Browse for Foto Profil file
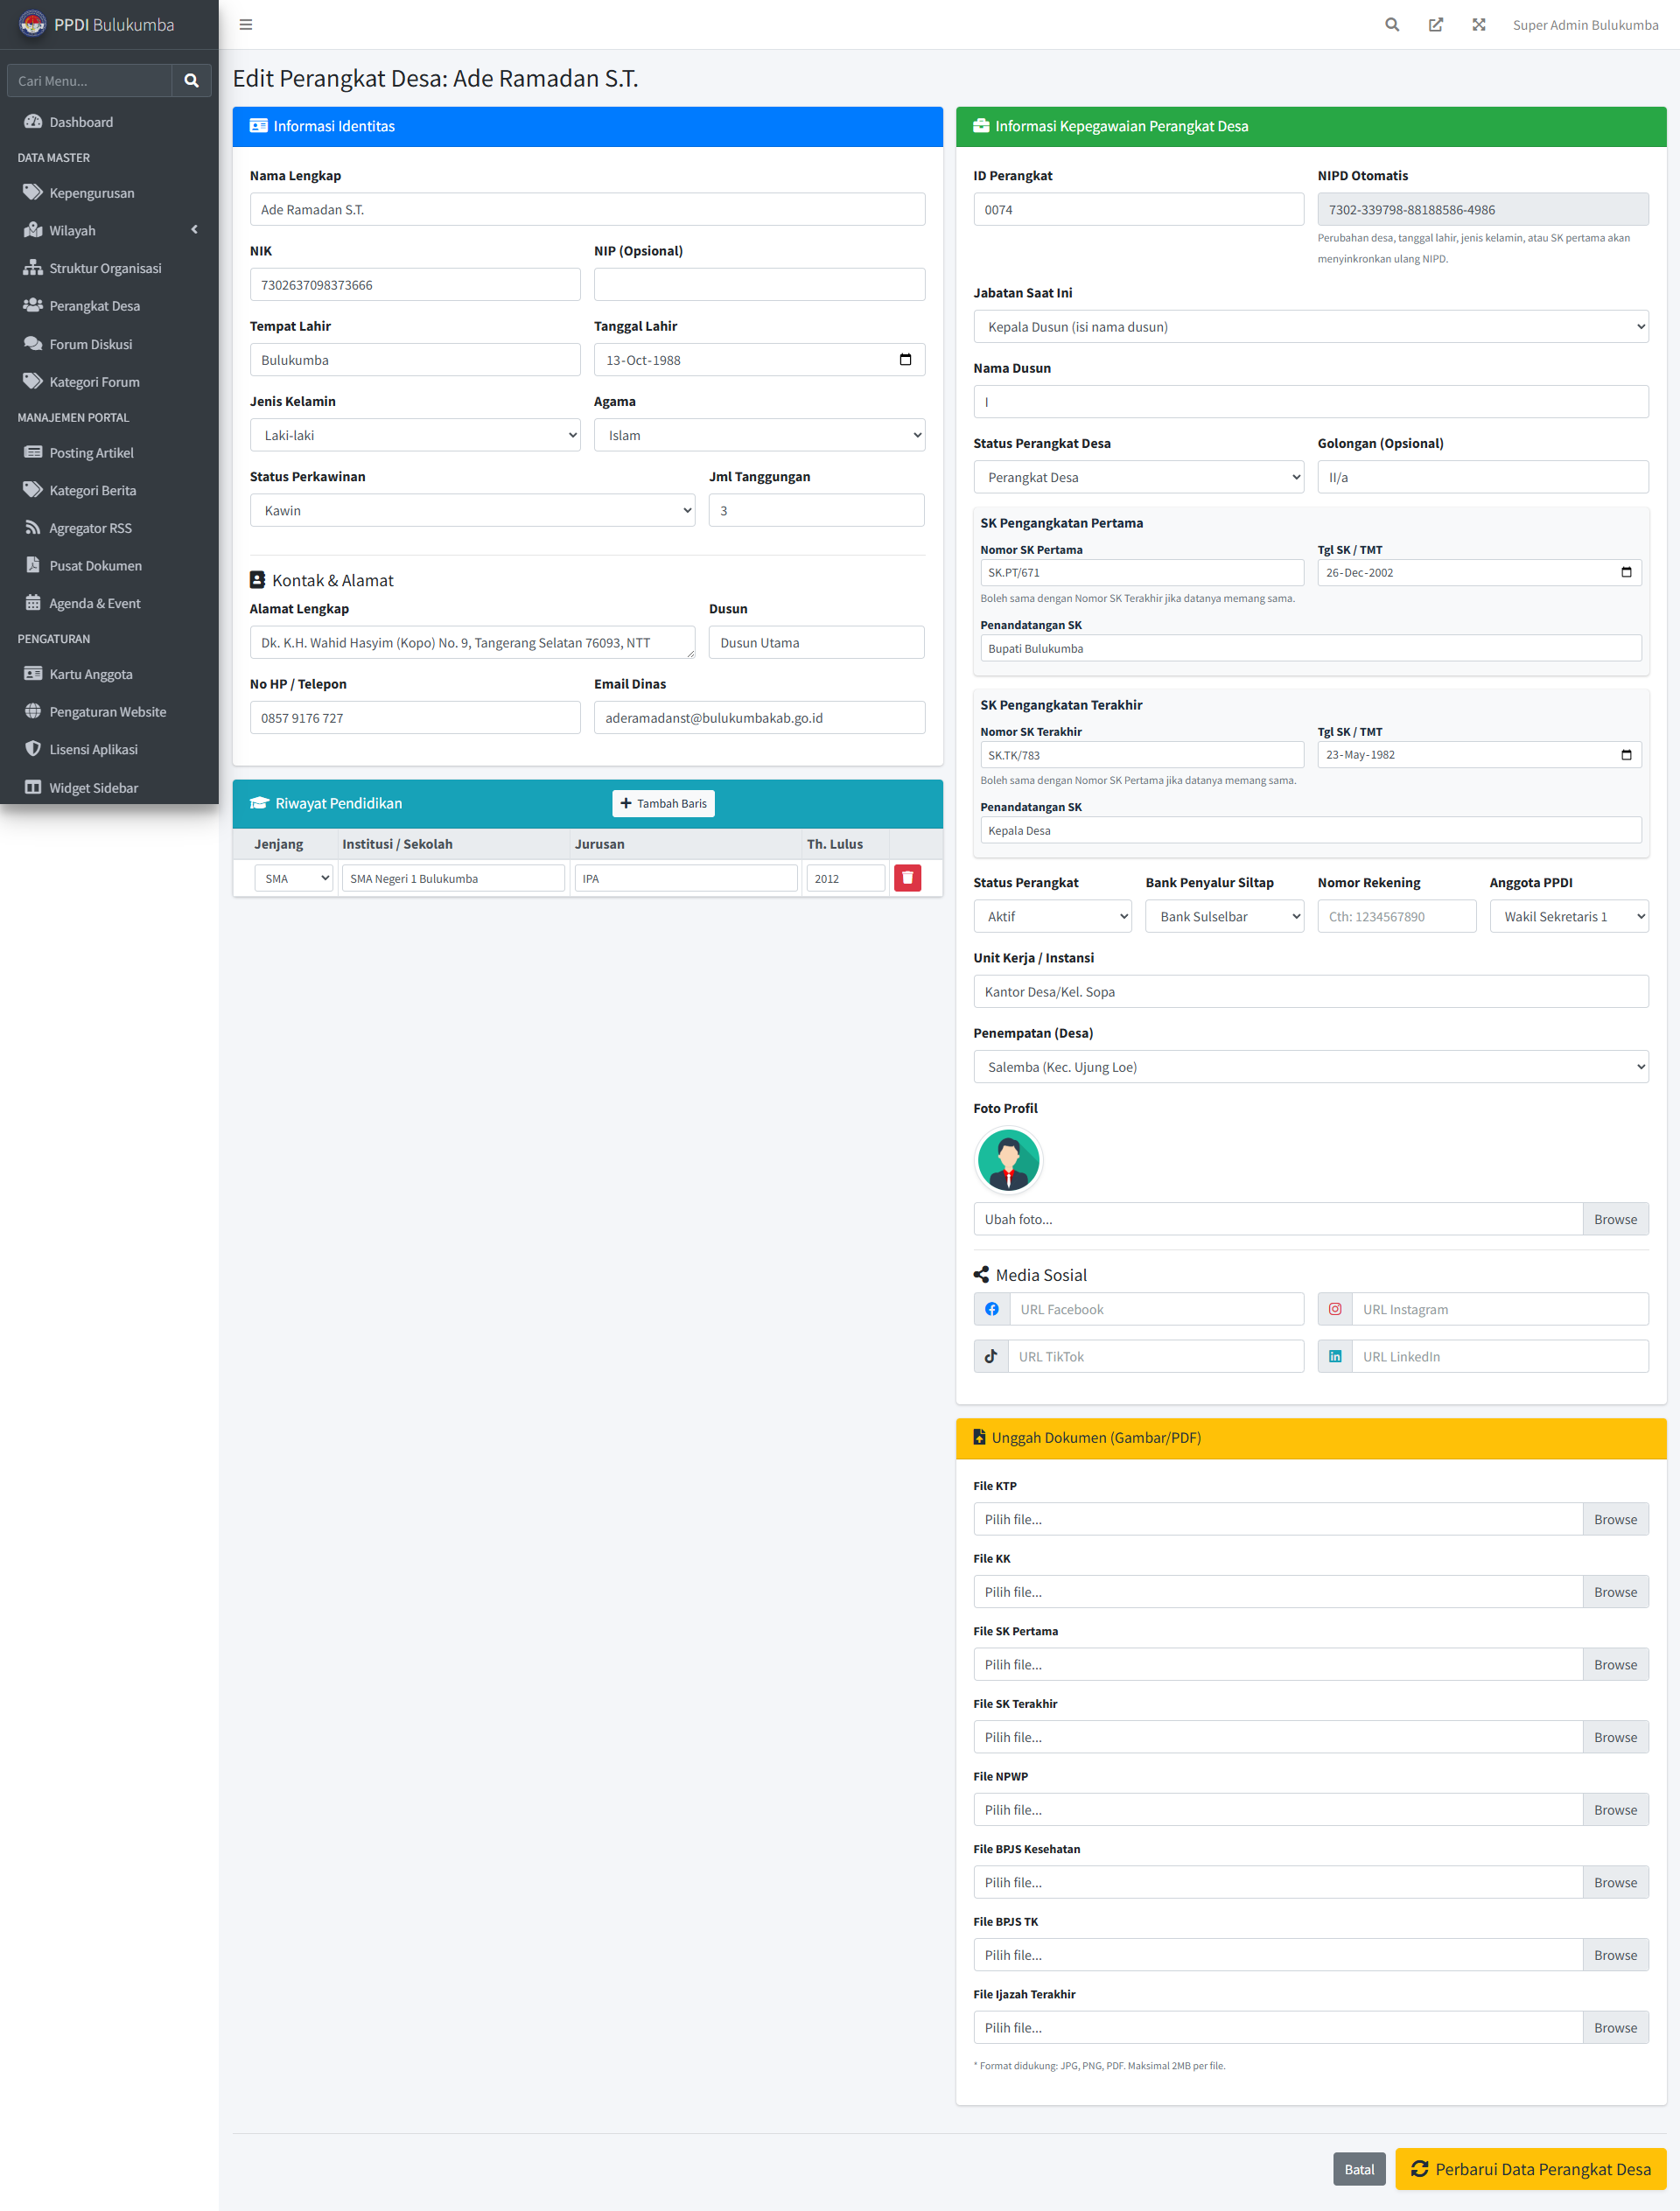The width and height of the screenshot is (1680, 2211). click(1615, 1219)
